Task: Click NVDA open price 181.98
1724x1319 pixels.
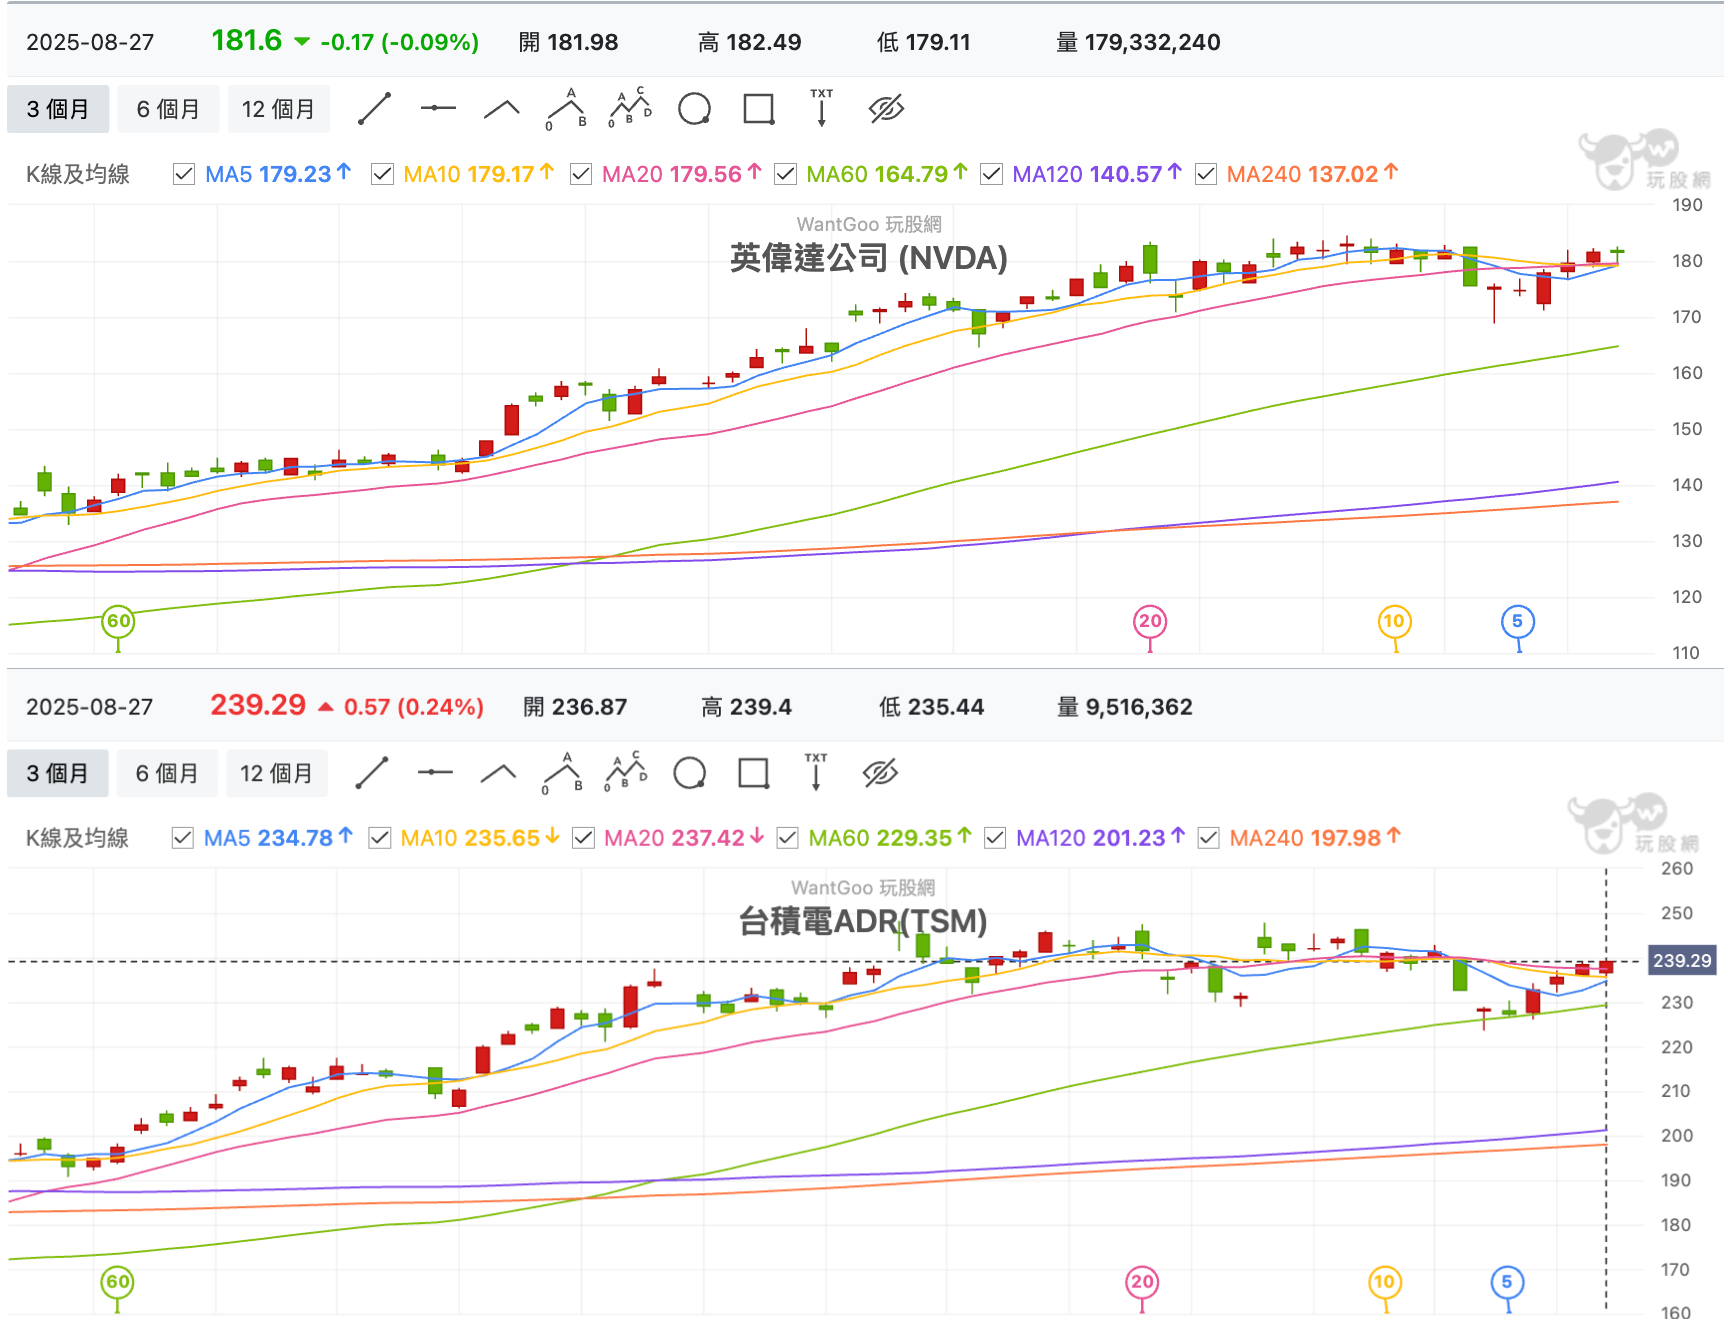Action: coord(582,42)
